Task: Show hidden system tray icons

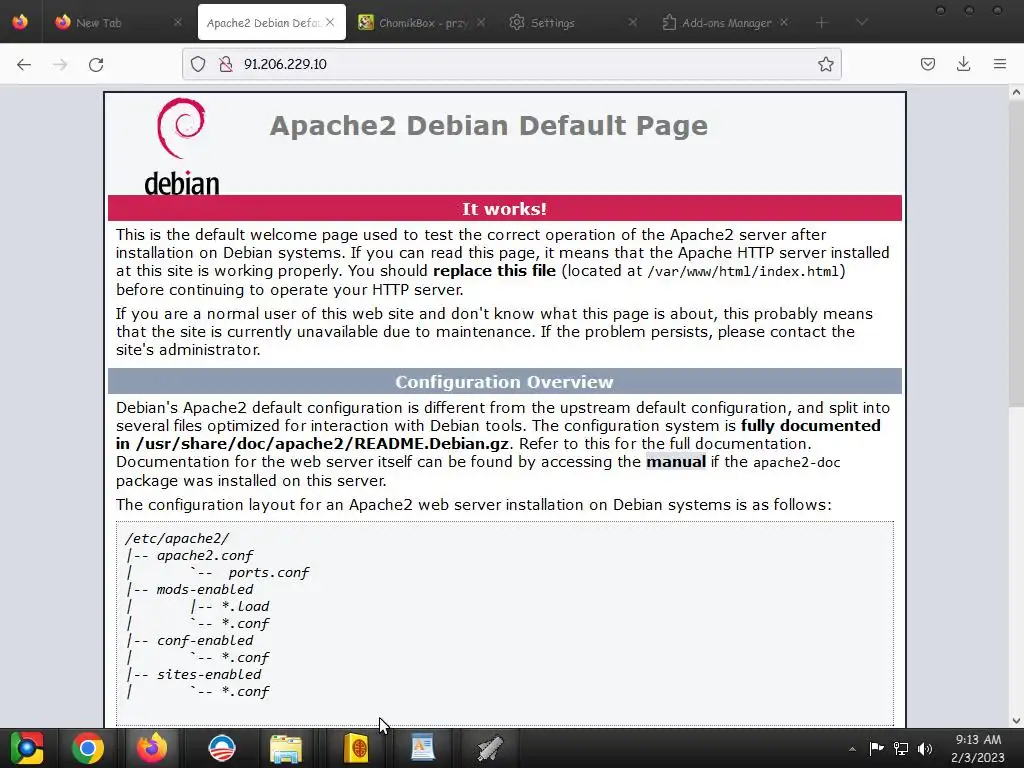Action: (x=852, y=749)
